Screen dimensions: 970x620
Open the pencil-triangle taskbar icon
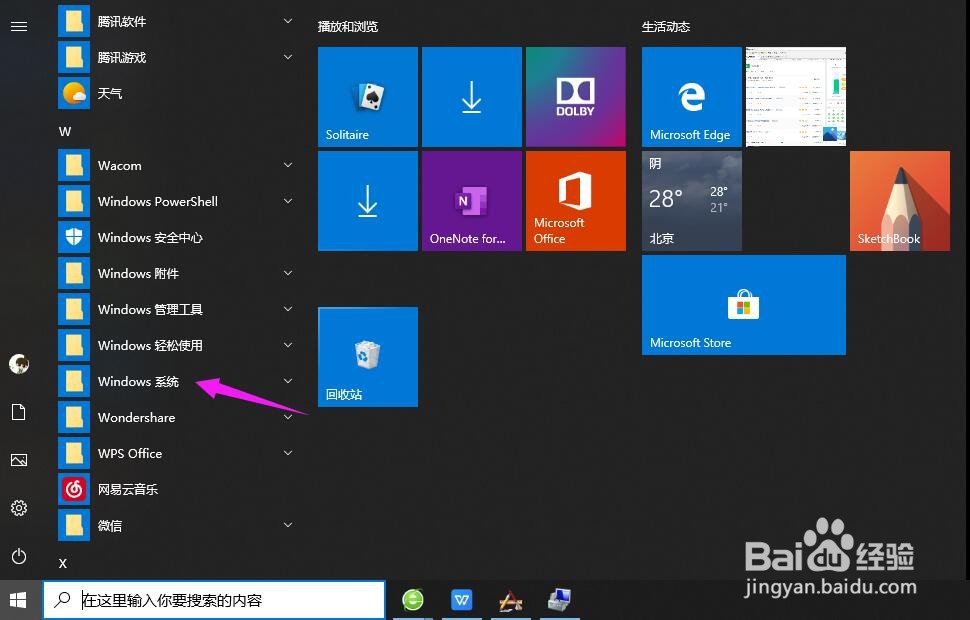(x=511, y=600)
